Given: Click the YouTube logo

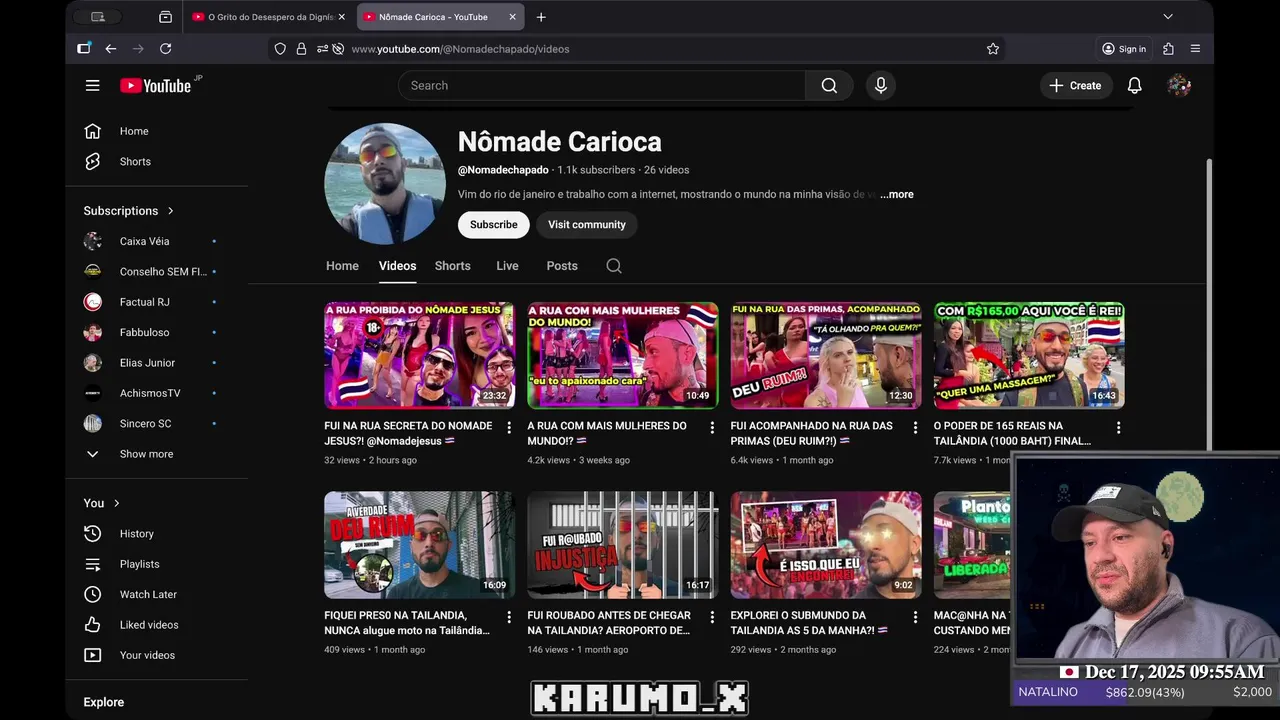Looking at the screenshot, I should pyautogui.click(x=156, y=85).
